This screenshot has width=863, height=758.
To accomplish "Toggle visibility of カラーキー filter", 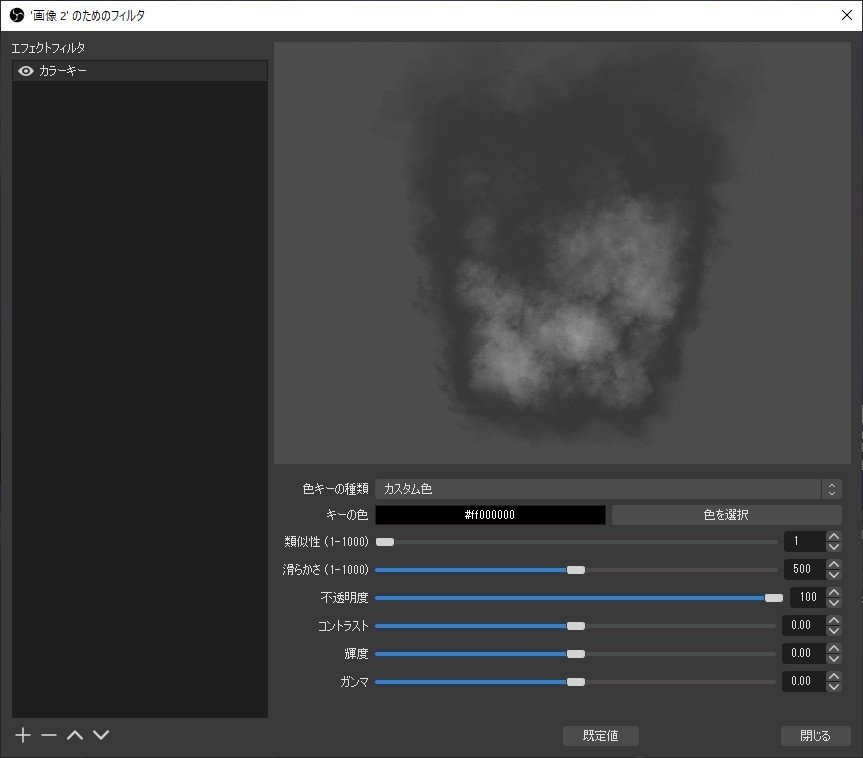I will pyautogui.click(x=26, y=71).
